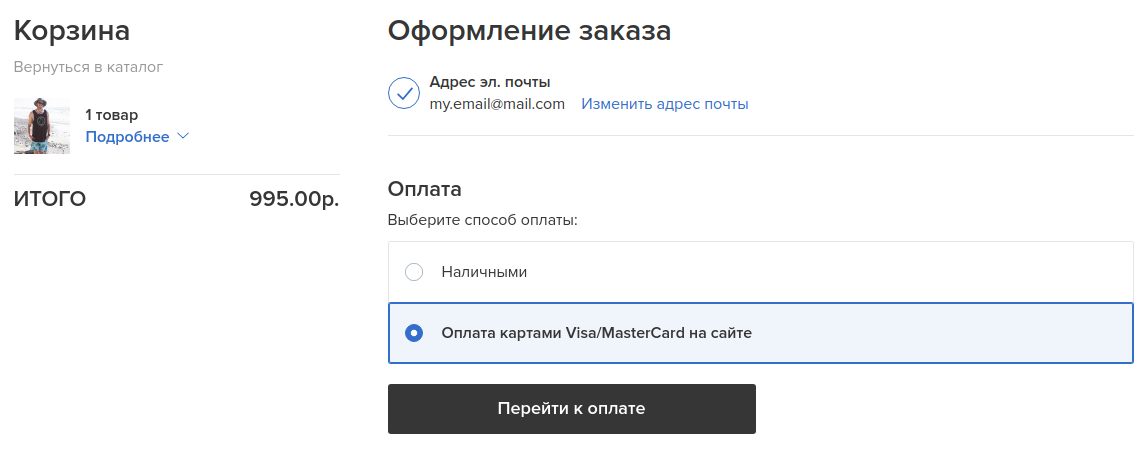Click the email verified checkmark icon
The height and width of the screenshot is (452, 1148).
coord(404,93)
